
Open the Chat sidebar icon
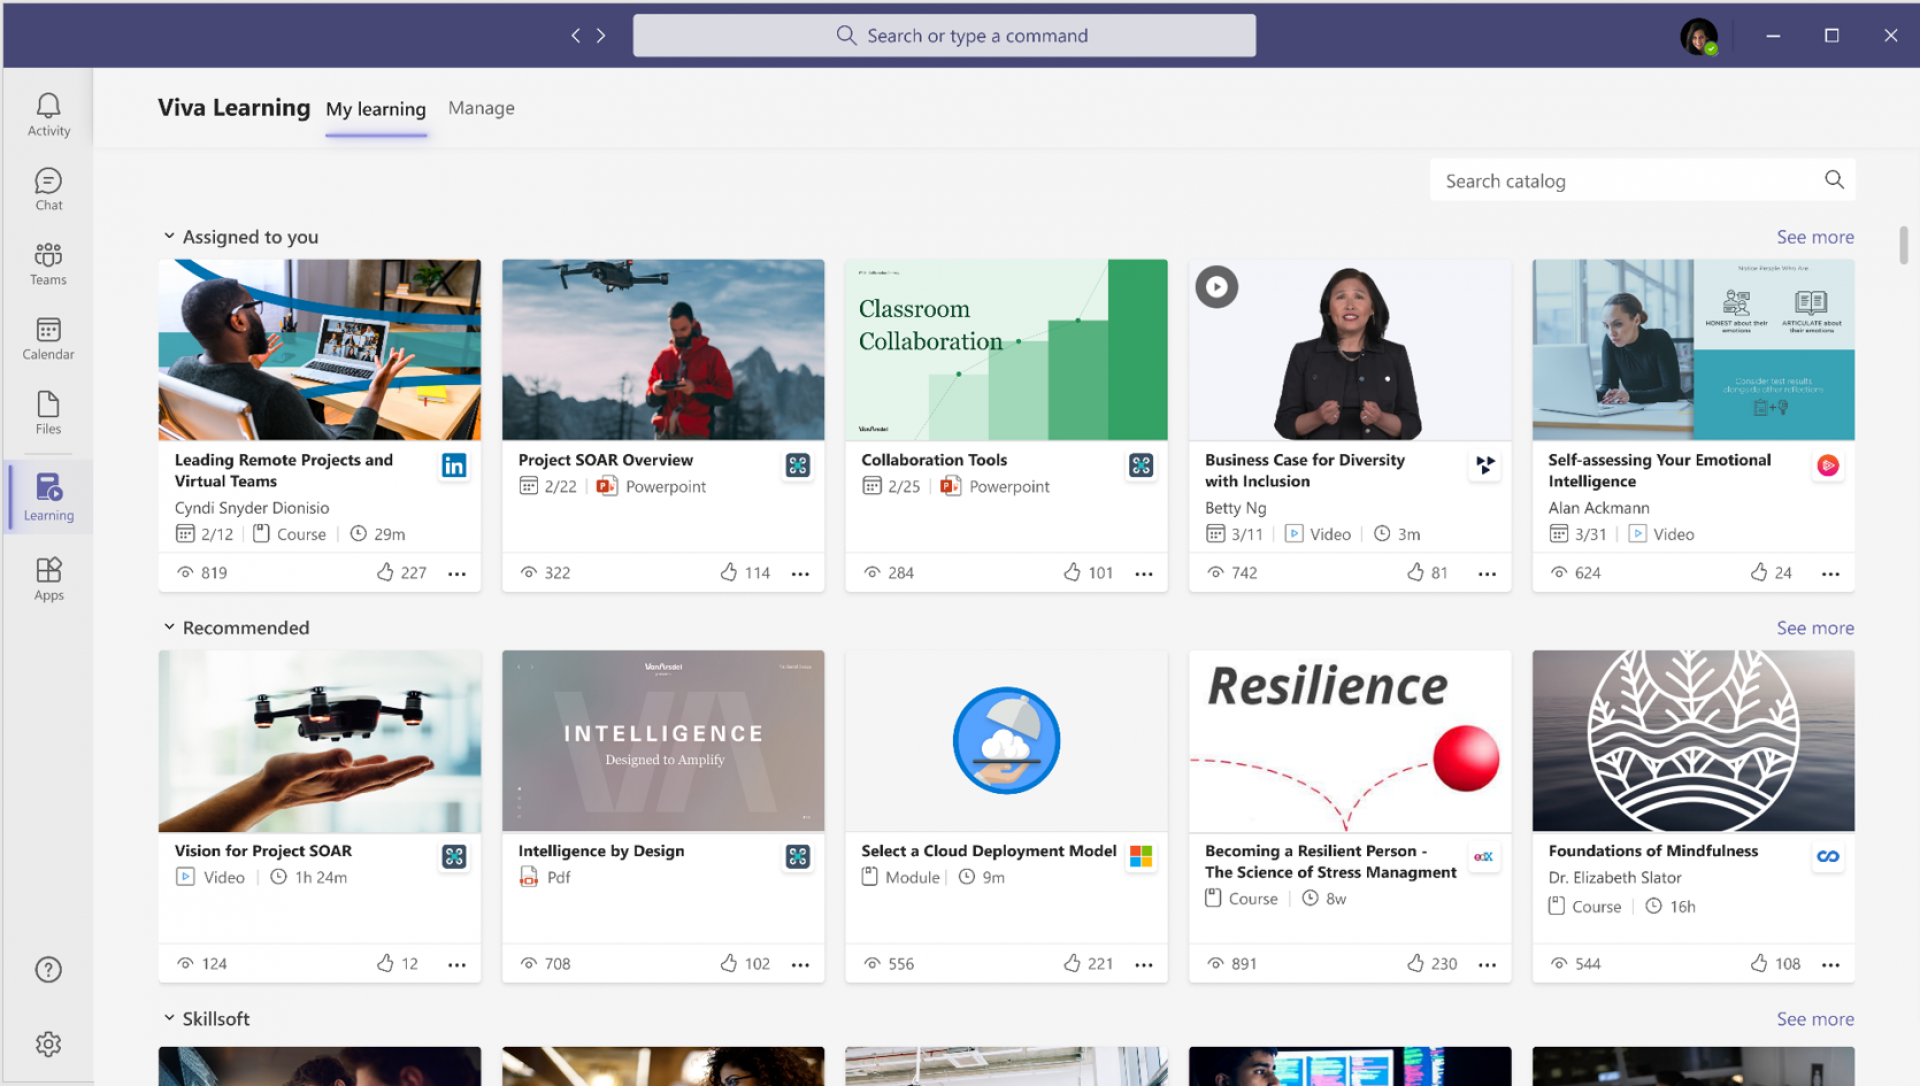click(48, 189)
